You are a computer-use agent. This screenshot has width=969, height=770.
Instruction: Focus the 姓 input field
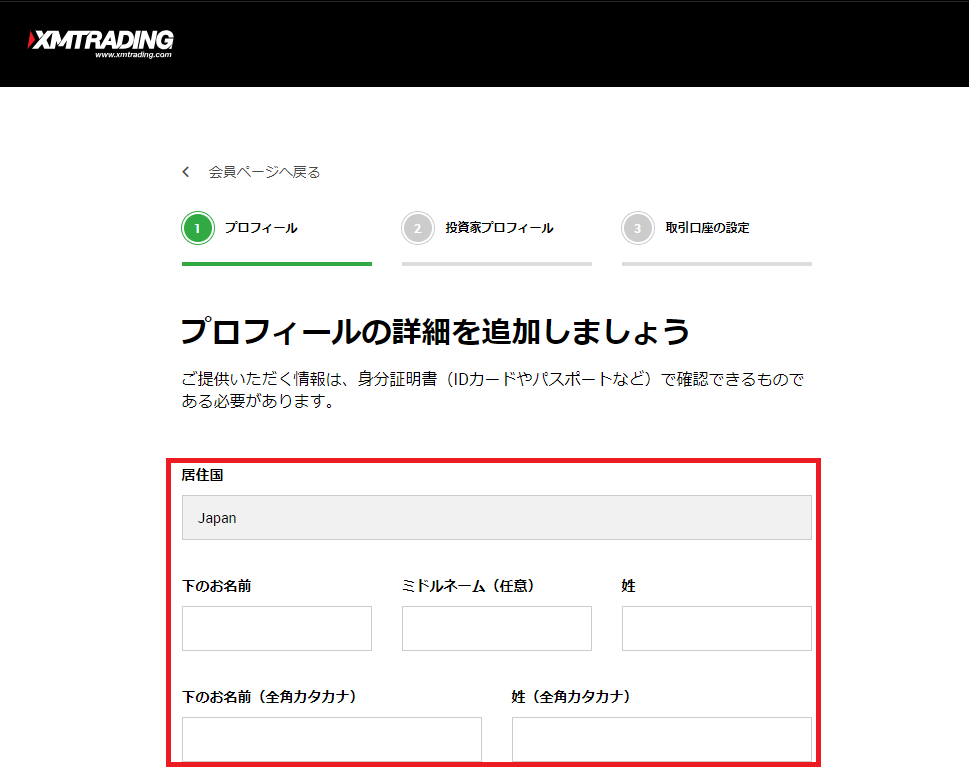(717, 628)
